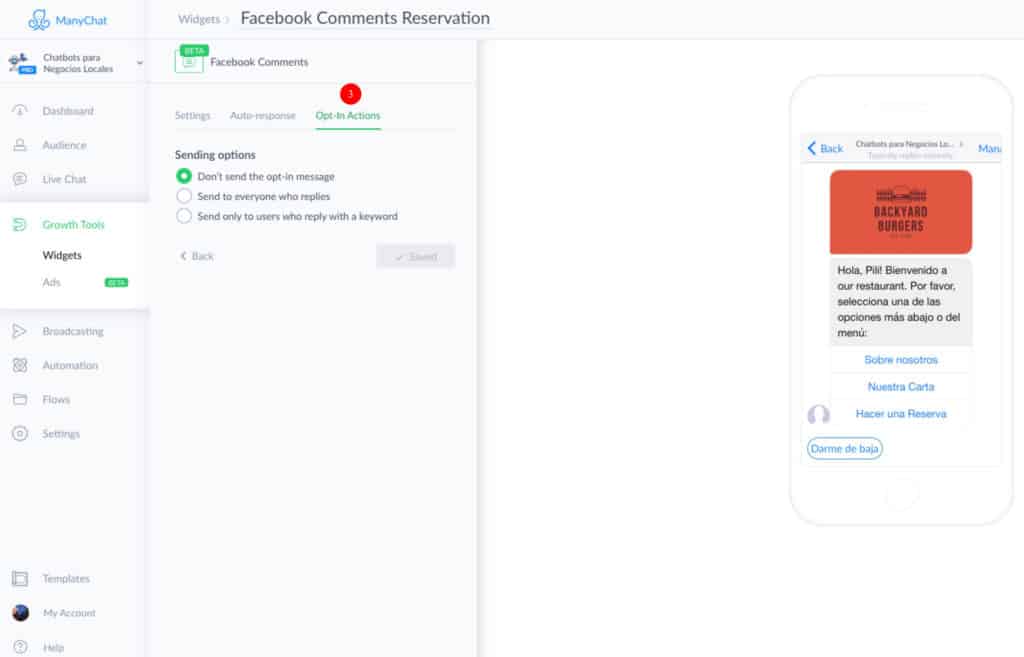Image resolution: width=1024 pixels, height=657 pixels.
Task: Open Live Chat via its bubble icon
Action: 20,179
